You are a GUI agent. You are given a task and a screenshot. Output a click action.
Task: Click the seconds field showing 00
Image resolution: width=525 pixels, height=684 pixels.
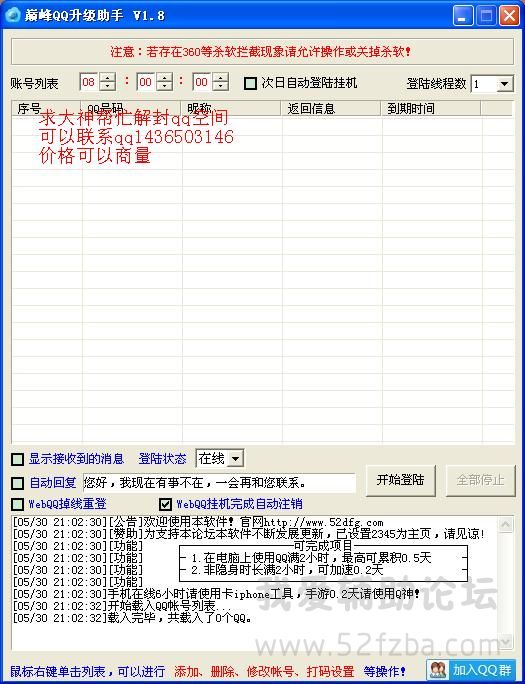[x=203, y=82]
